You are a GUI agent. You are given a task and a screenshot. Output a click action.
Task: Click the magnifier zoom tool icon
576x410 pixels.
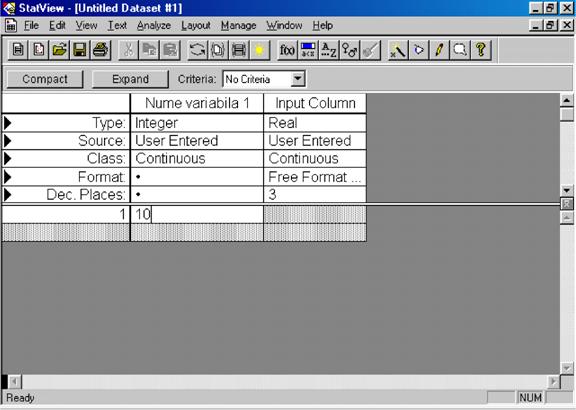click(x=460, y=50)
